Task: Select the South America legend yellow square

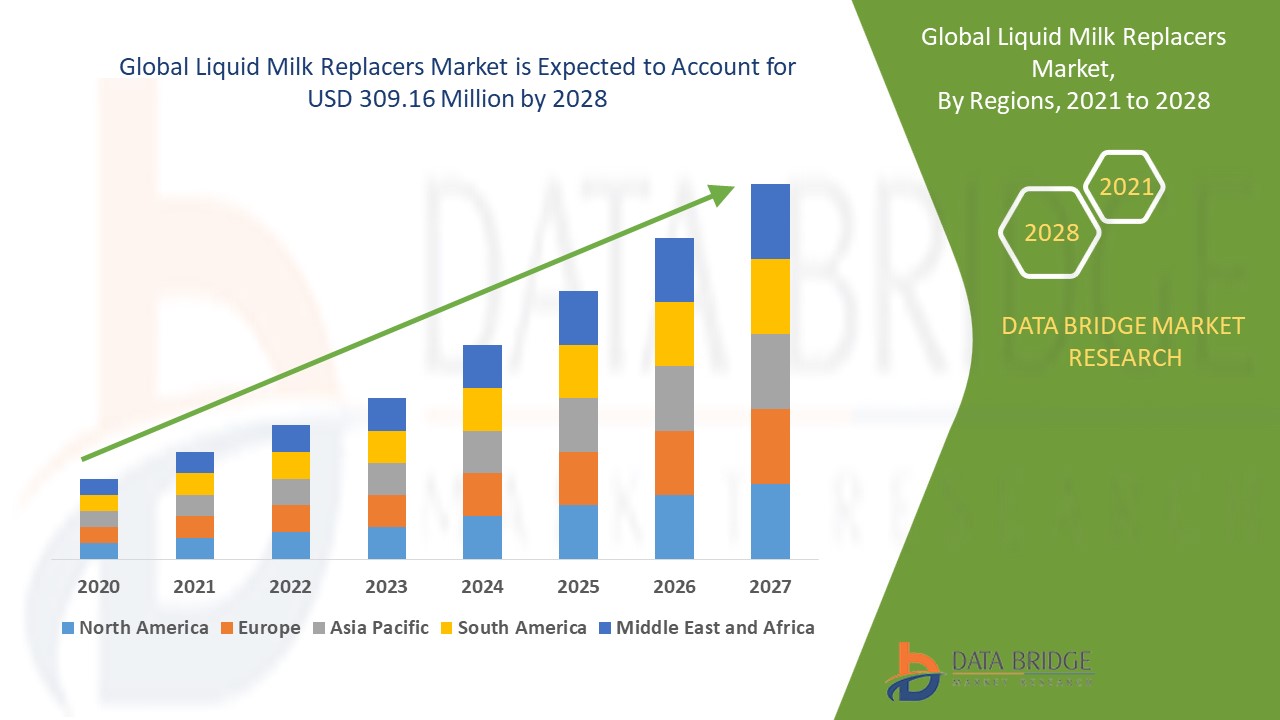Action: [x=446, y=628]
